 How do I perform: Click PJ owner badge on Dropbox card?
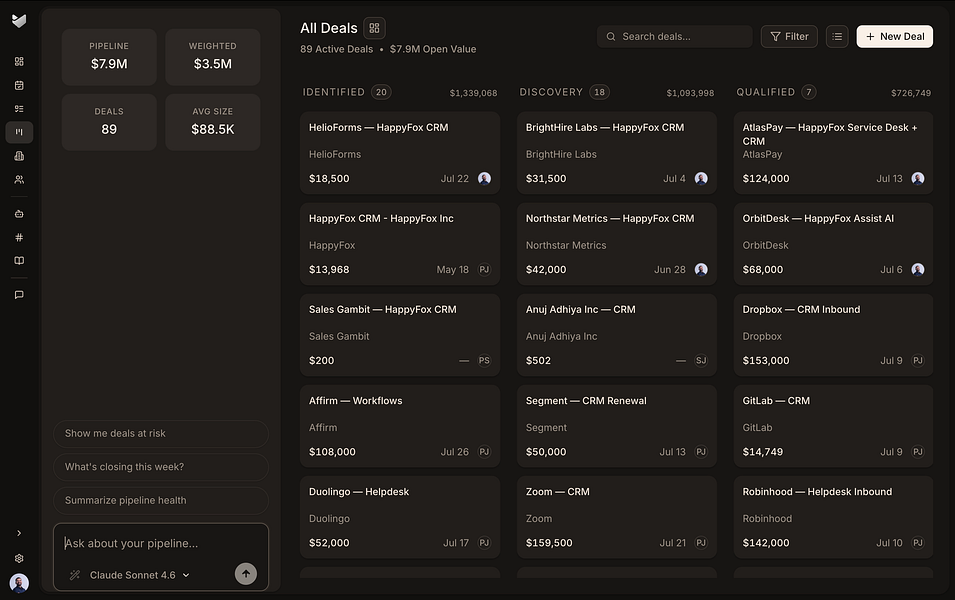(918, 361)
